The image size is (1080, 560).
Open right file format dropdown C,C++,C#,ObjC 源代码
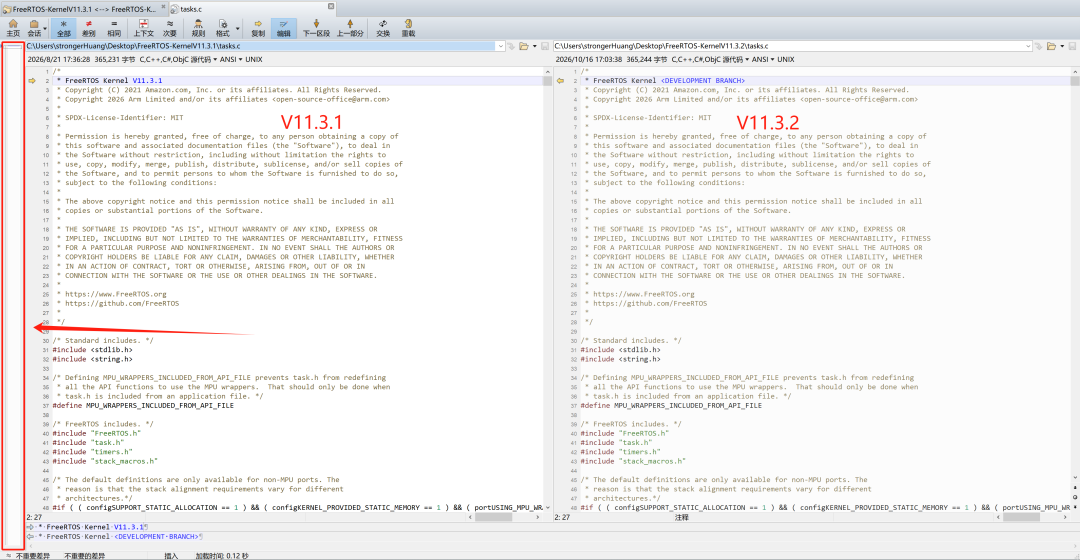pyautogui.click(x=710, y=59)
